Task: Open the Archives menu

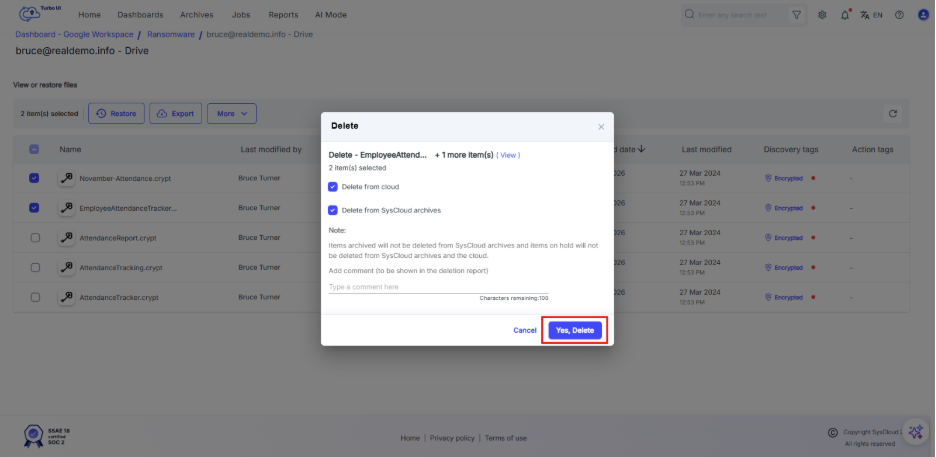Action: [196, 15]
